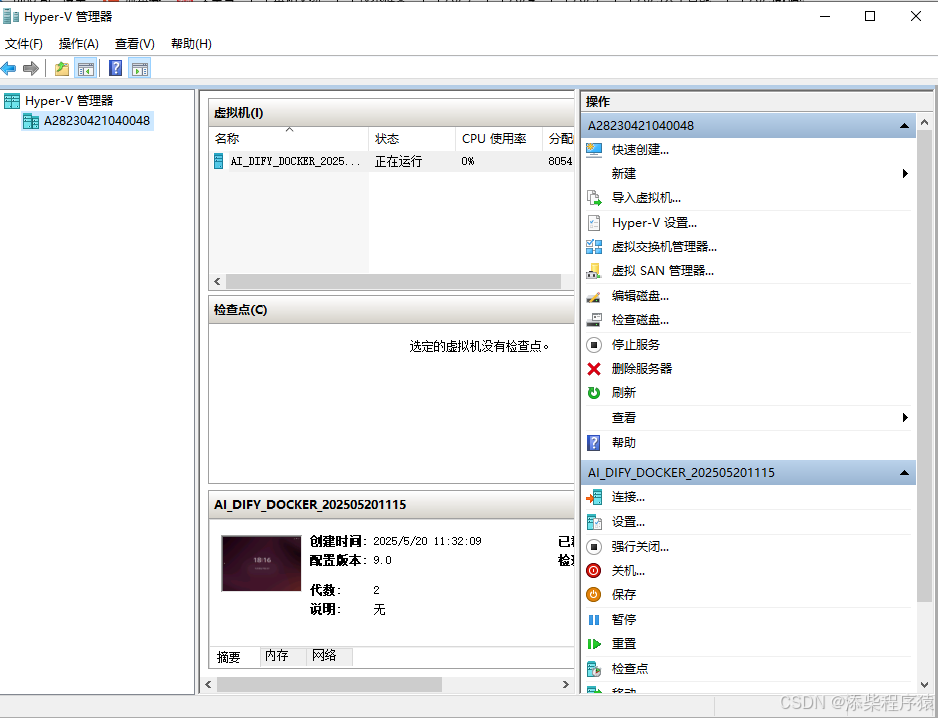Click the virtual machine list horizontal scrollbar

point(393,281)
